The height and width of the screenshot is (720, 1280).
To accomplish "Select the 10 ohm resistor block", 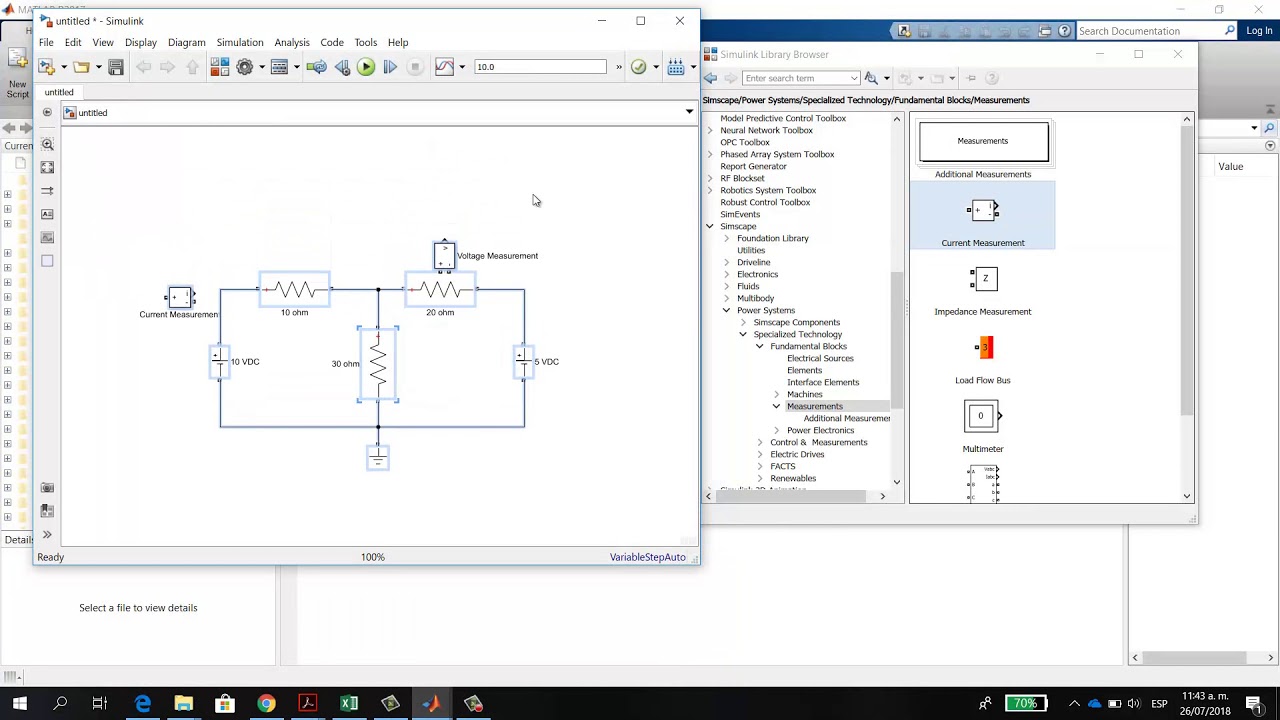I will point(294,290).
